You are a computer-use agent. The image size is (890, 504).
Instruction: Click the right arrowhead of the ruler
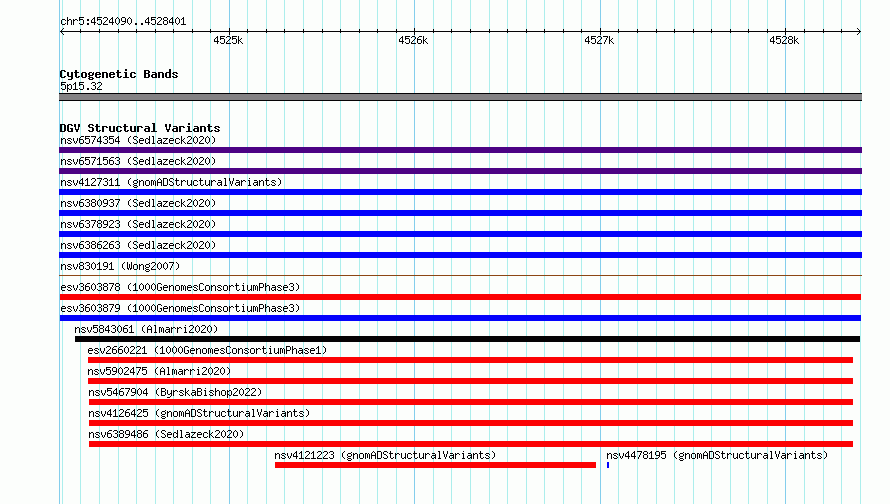[x=859, y=32]
